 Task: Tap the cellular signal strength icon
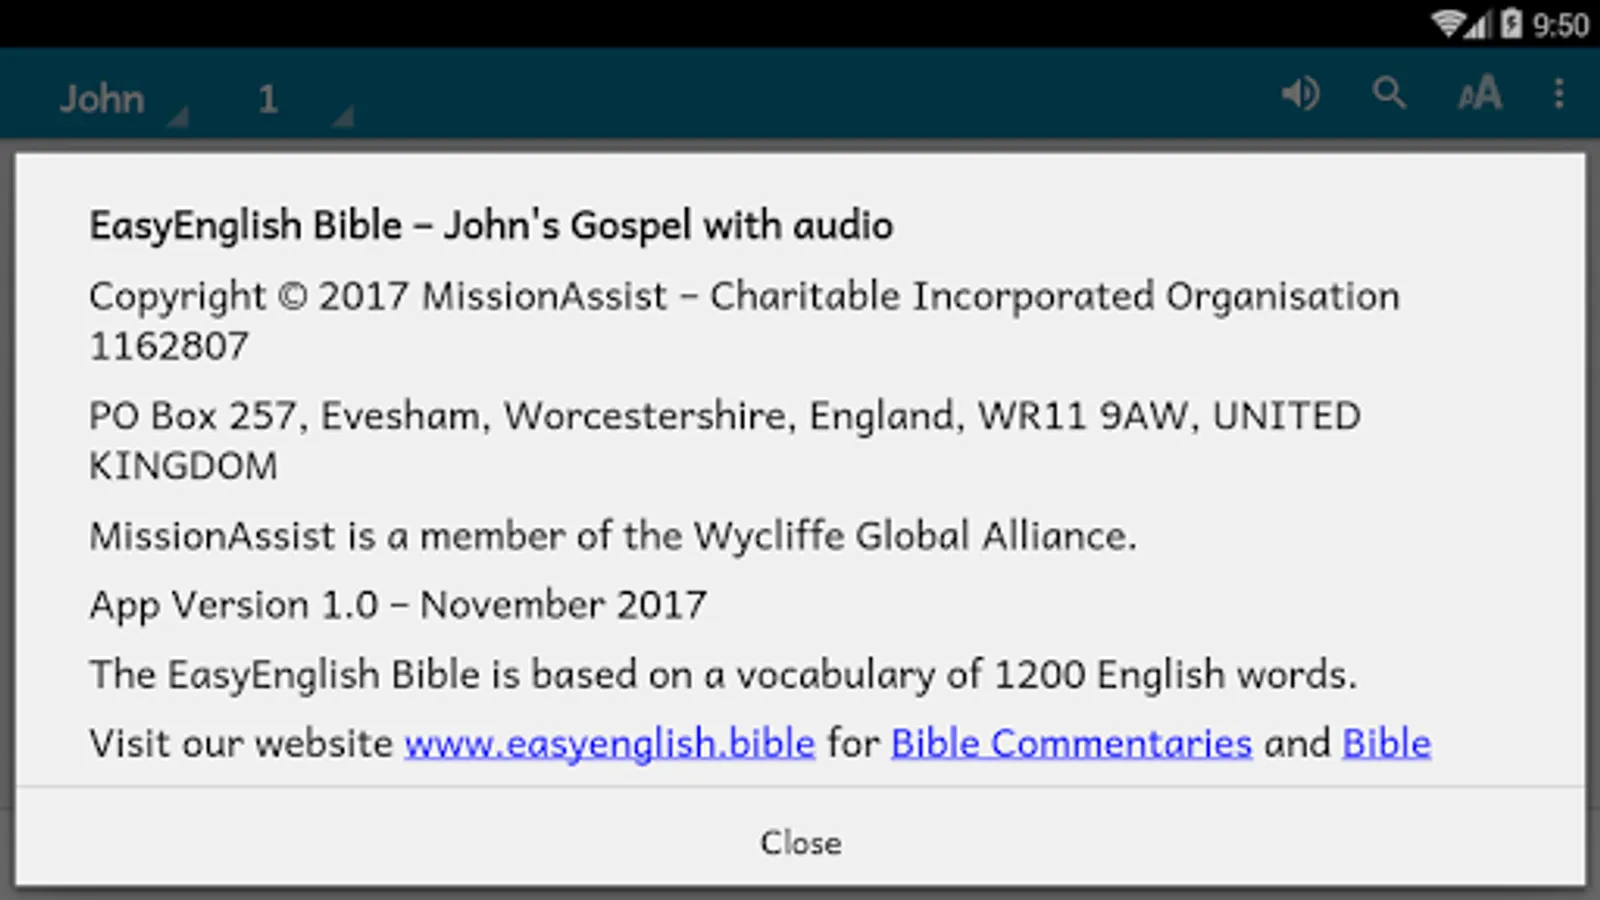[x=1479, y=24]
